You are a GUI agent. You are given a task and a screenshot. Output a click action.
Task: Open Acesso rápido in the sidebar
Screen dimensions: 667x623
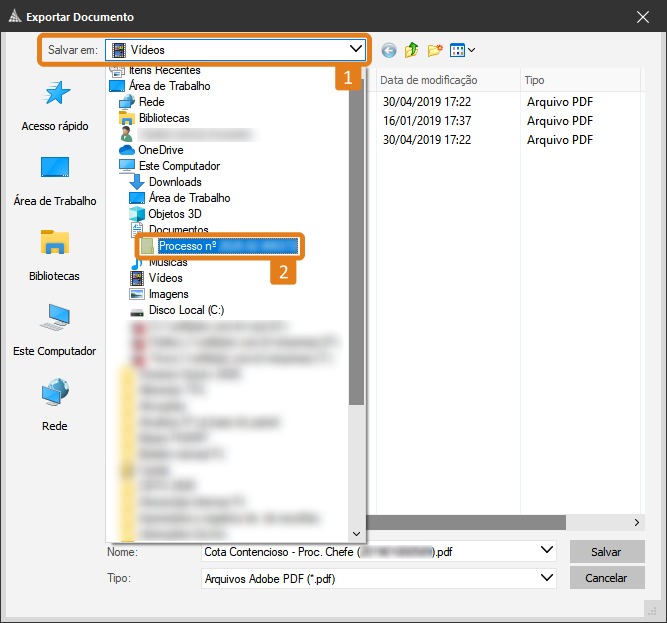(55, 106)
